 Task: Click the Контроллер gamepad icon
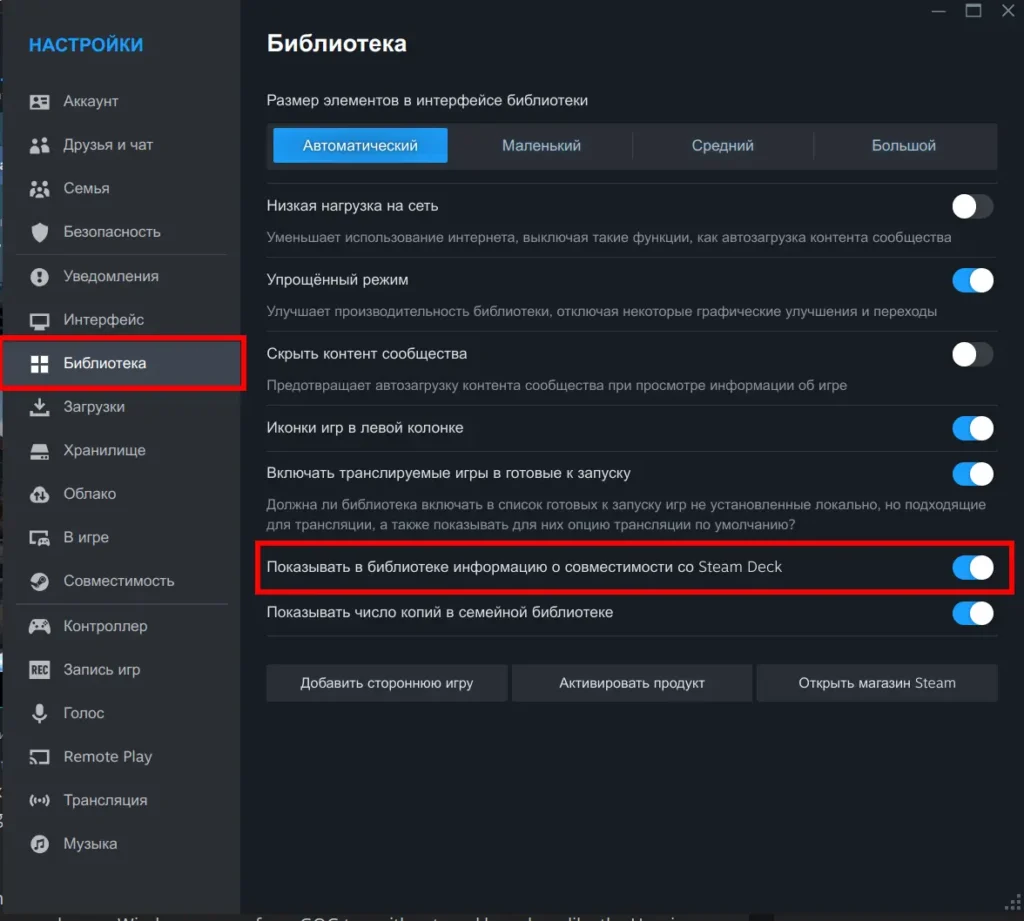pos(39,626)
